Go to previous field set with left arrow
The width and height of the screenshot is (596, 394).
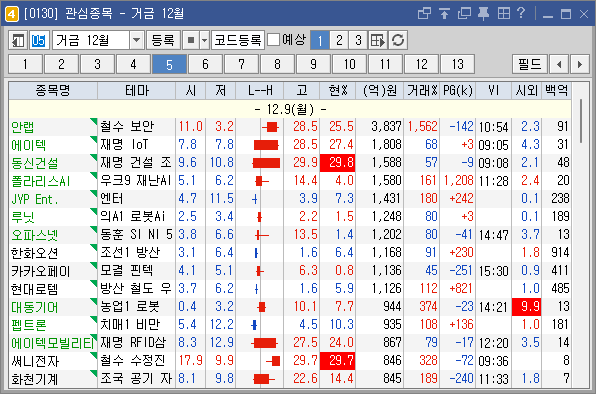click(x=559, y=64)
